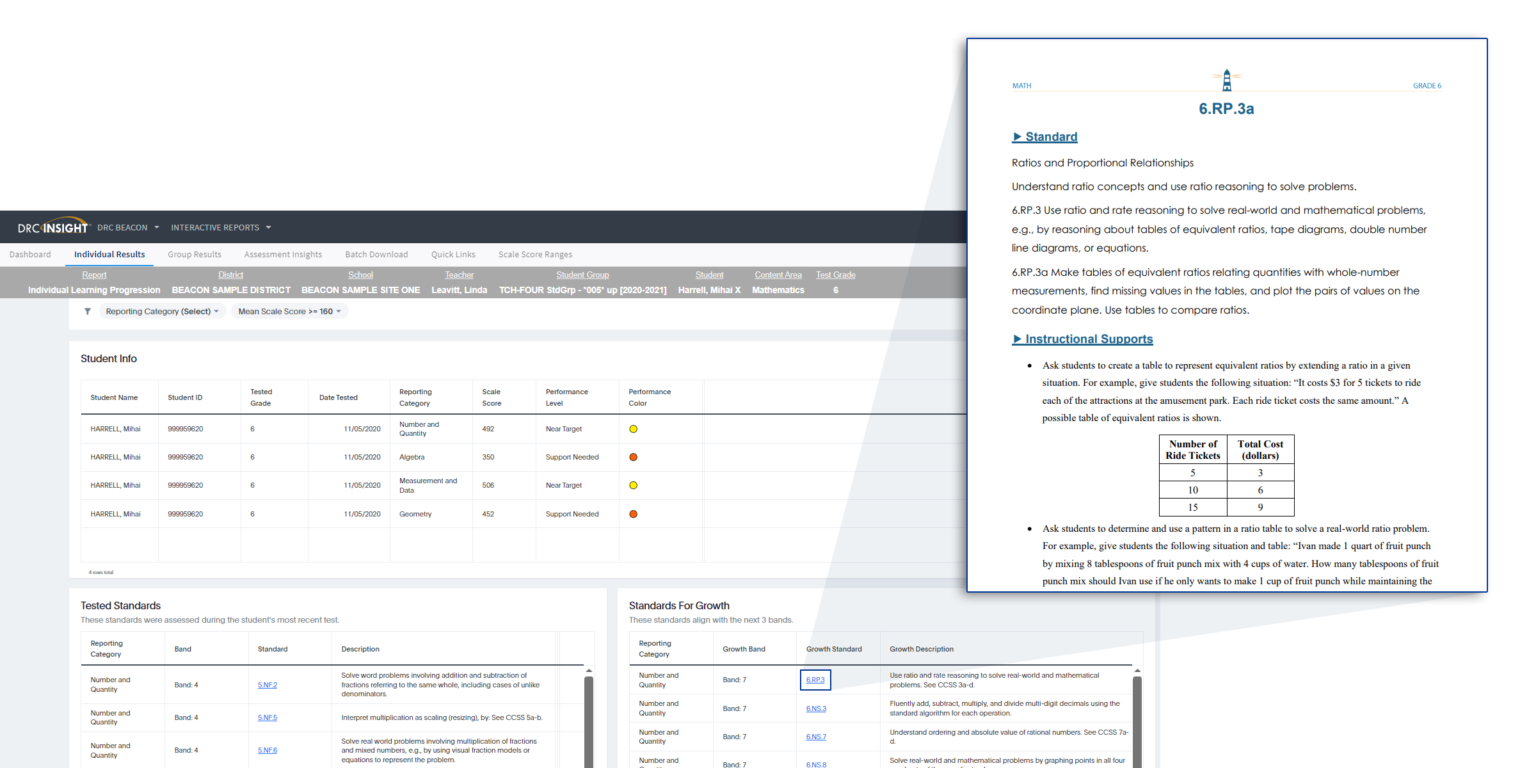Screen dimensions: 1536x768
Task: Open the INTERACTIVE REPORTS dropdown menu
Action: click(x=221, y=227)
